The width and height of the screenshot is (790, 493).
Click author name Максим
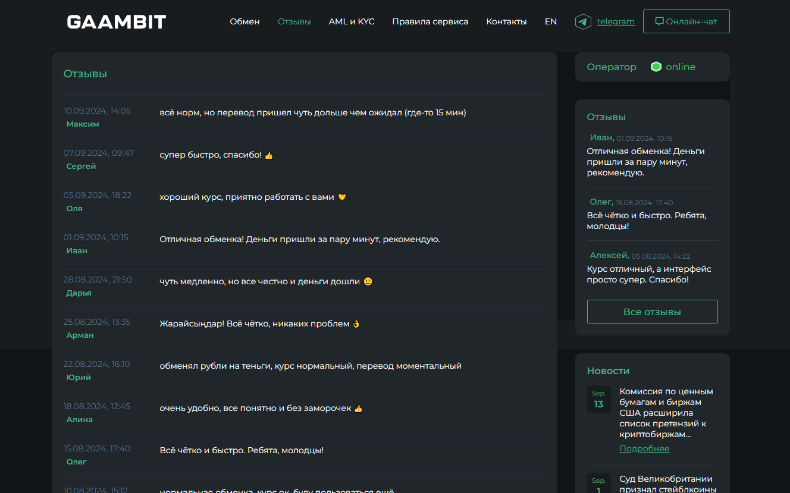click(x=83, y=124)
